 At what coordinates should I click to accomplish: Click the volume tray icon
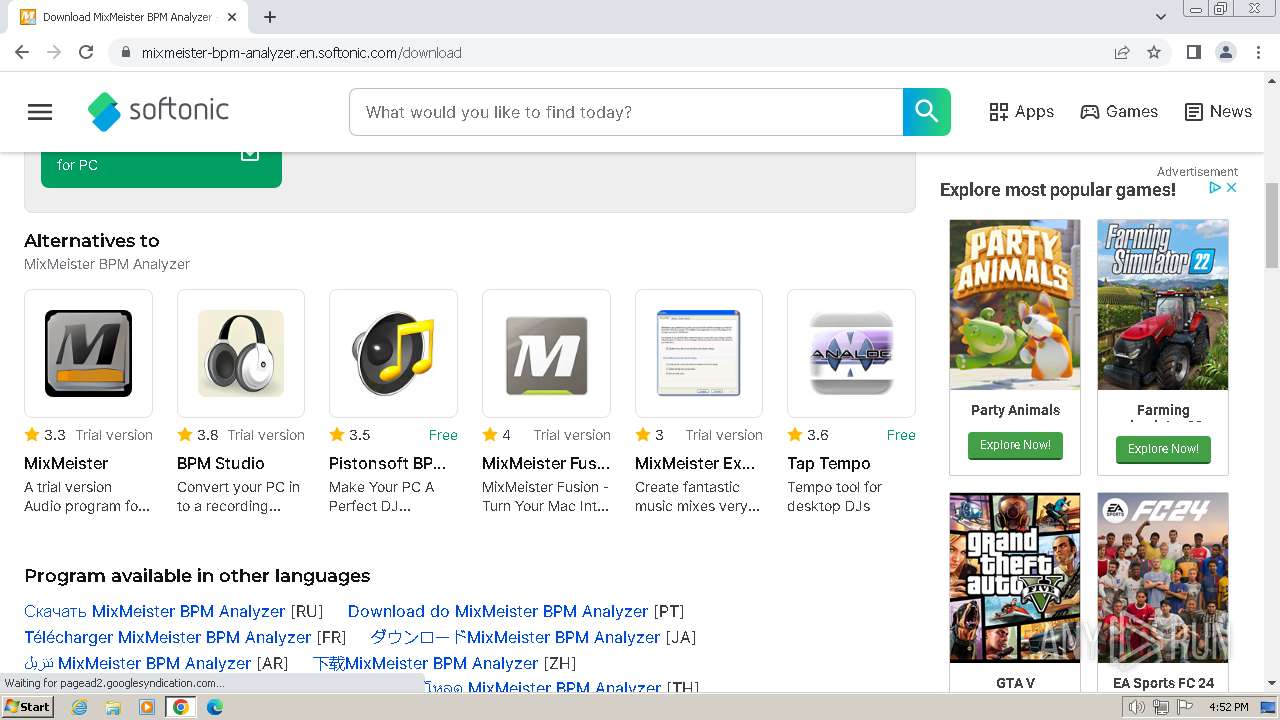click(x=1137, y=707)
